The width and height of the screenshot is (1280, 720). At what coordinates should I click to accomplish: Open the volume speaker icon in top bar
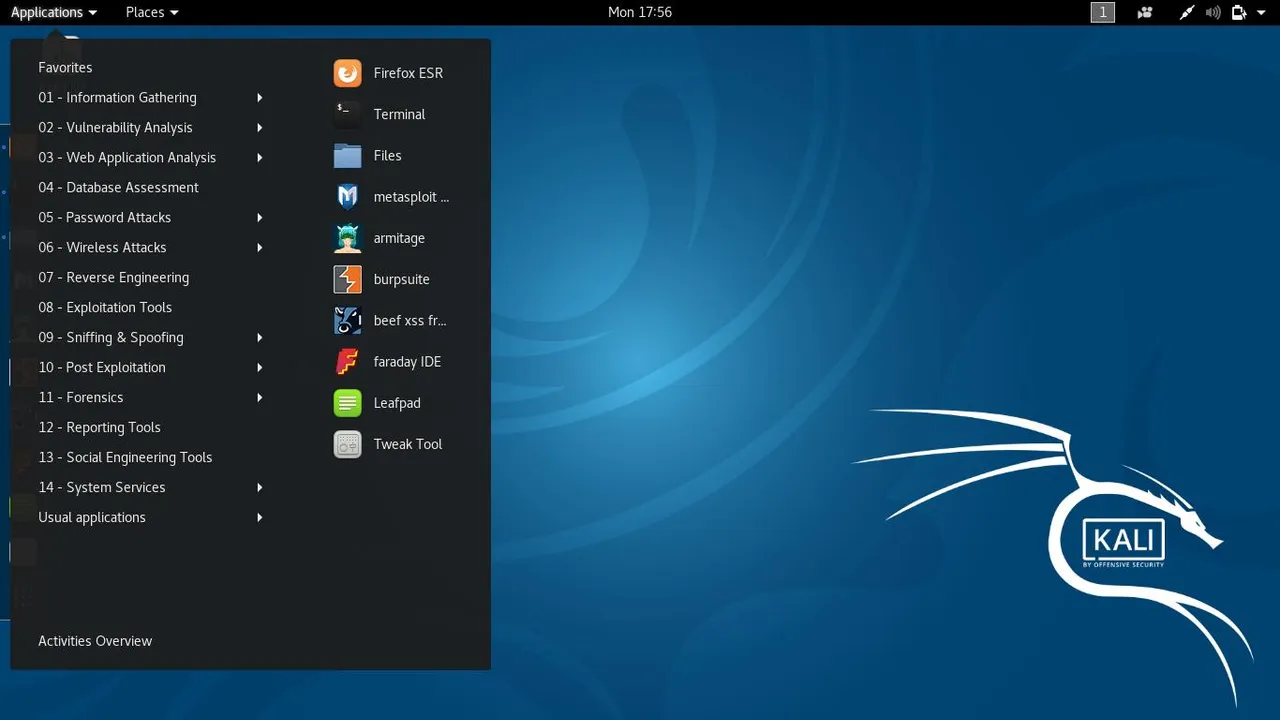pyautogui.click(x=1213, y=12)
